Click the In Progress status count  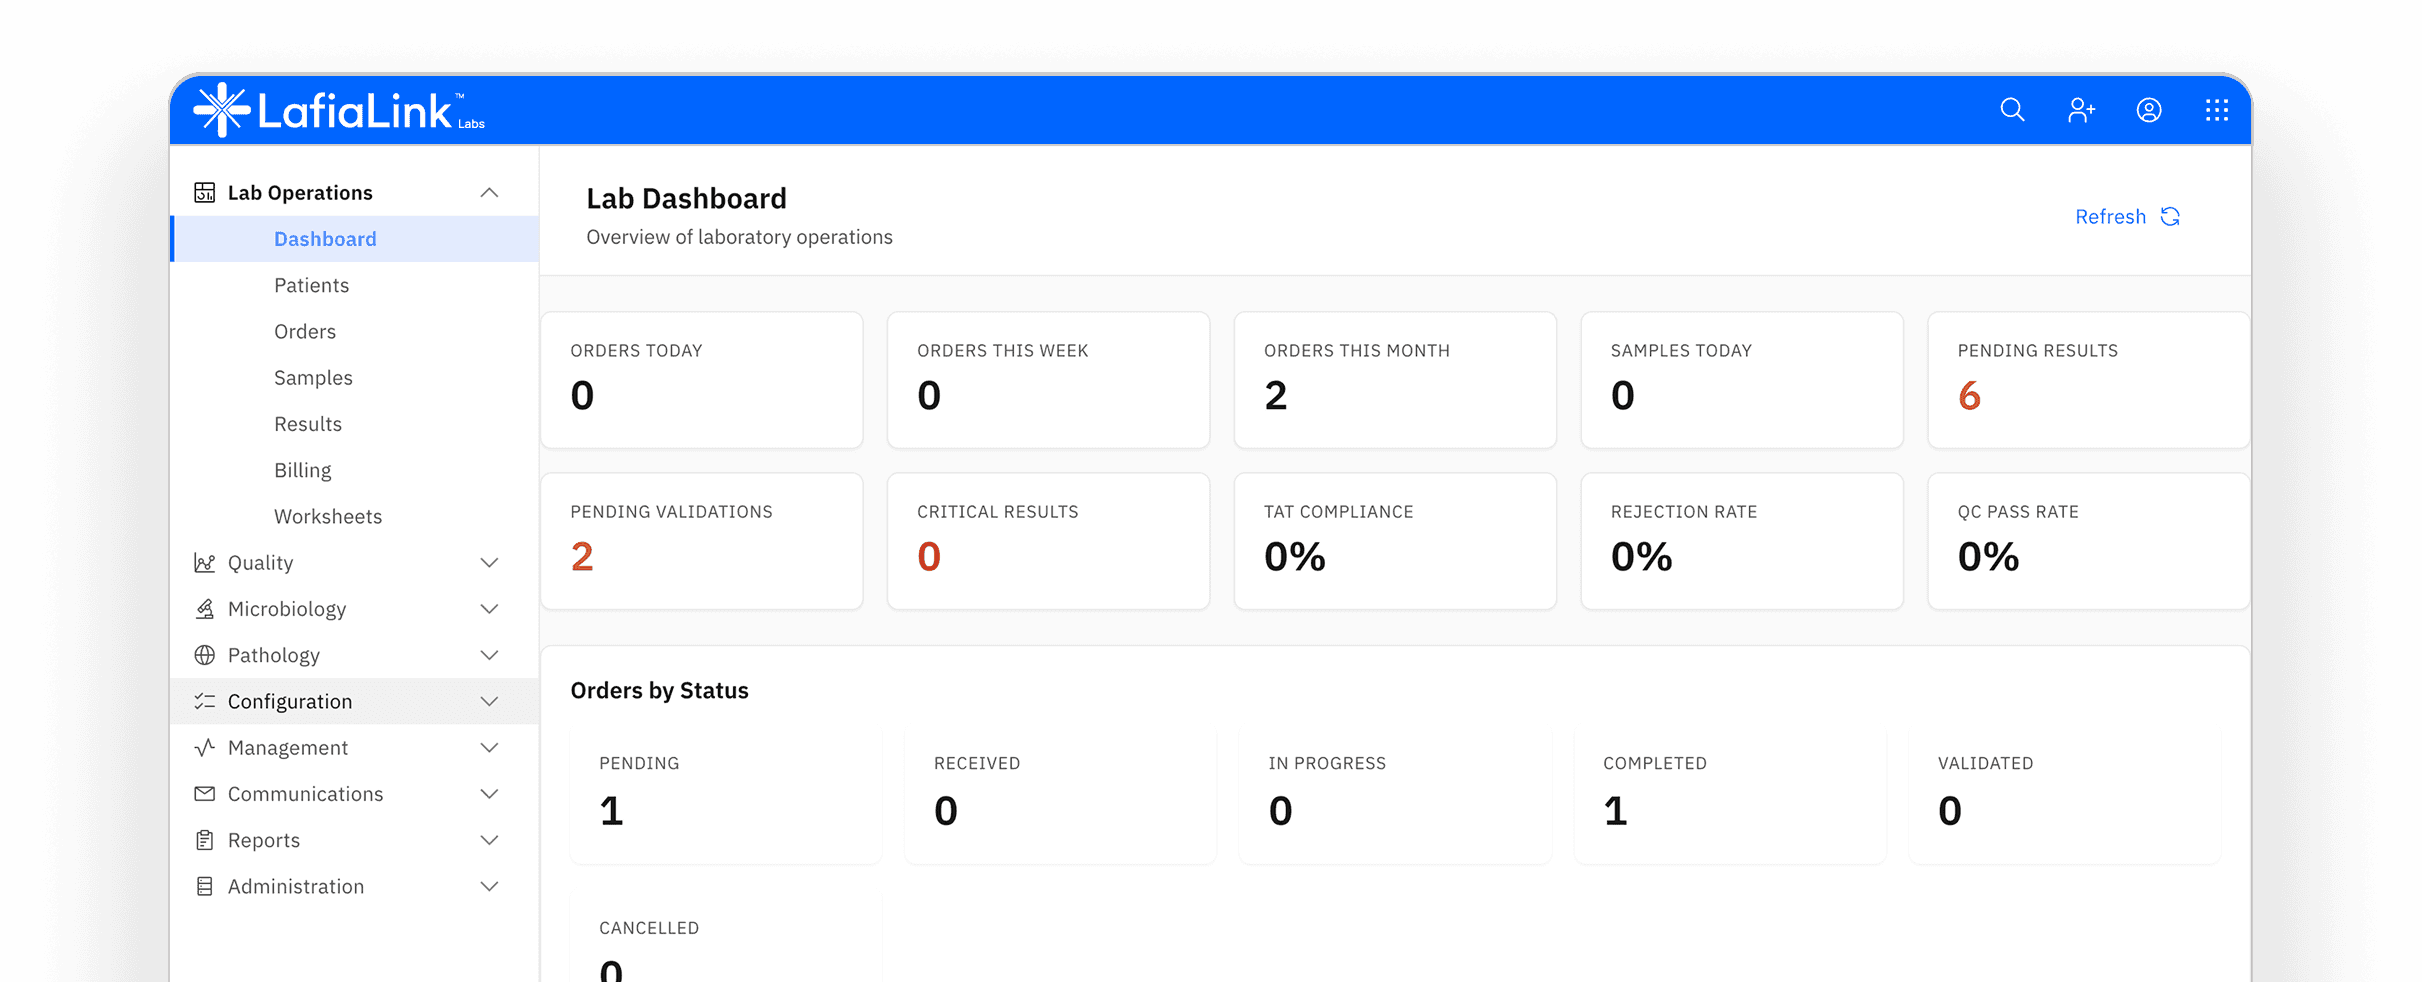coord(1281,811)
